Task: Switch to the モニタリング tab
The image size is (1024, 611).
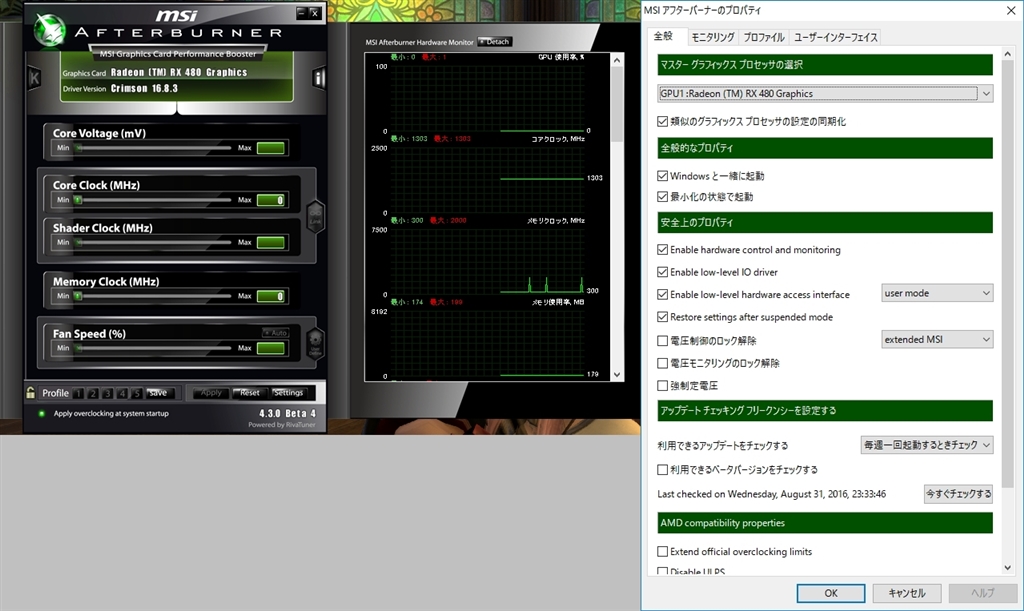Action: coord(712,38)
